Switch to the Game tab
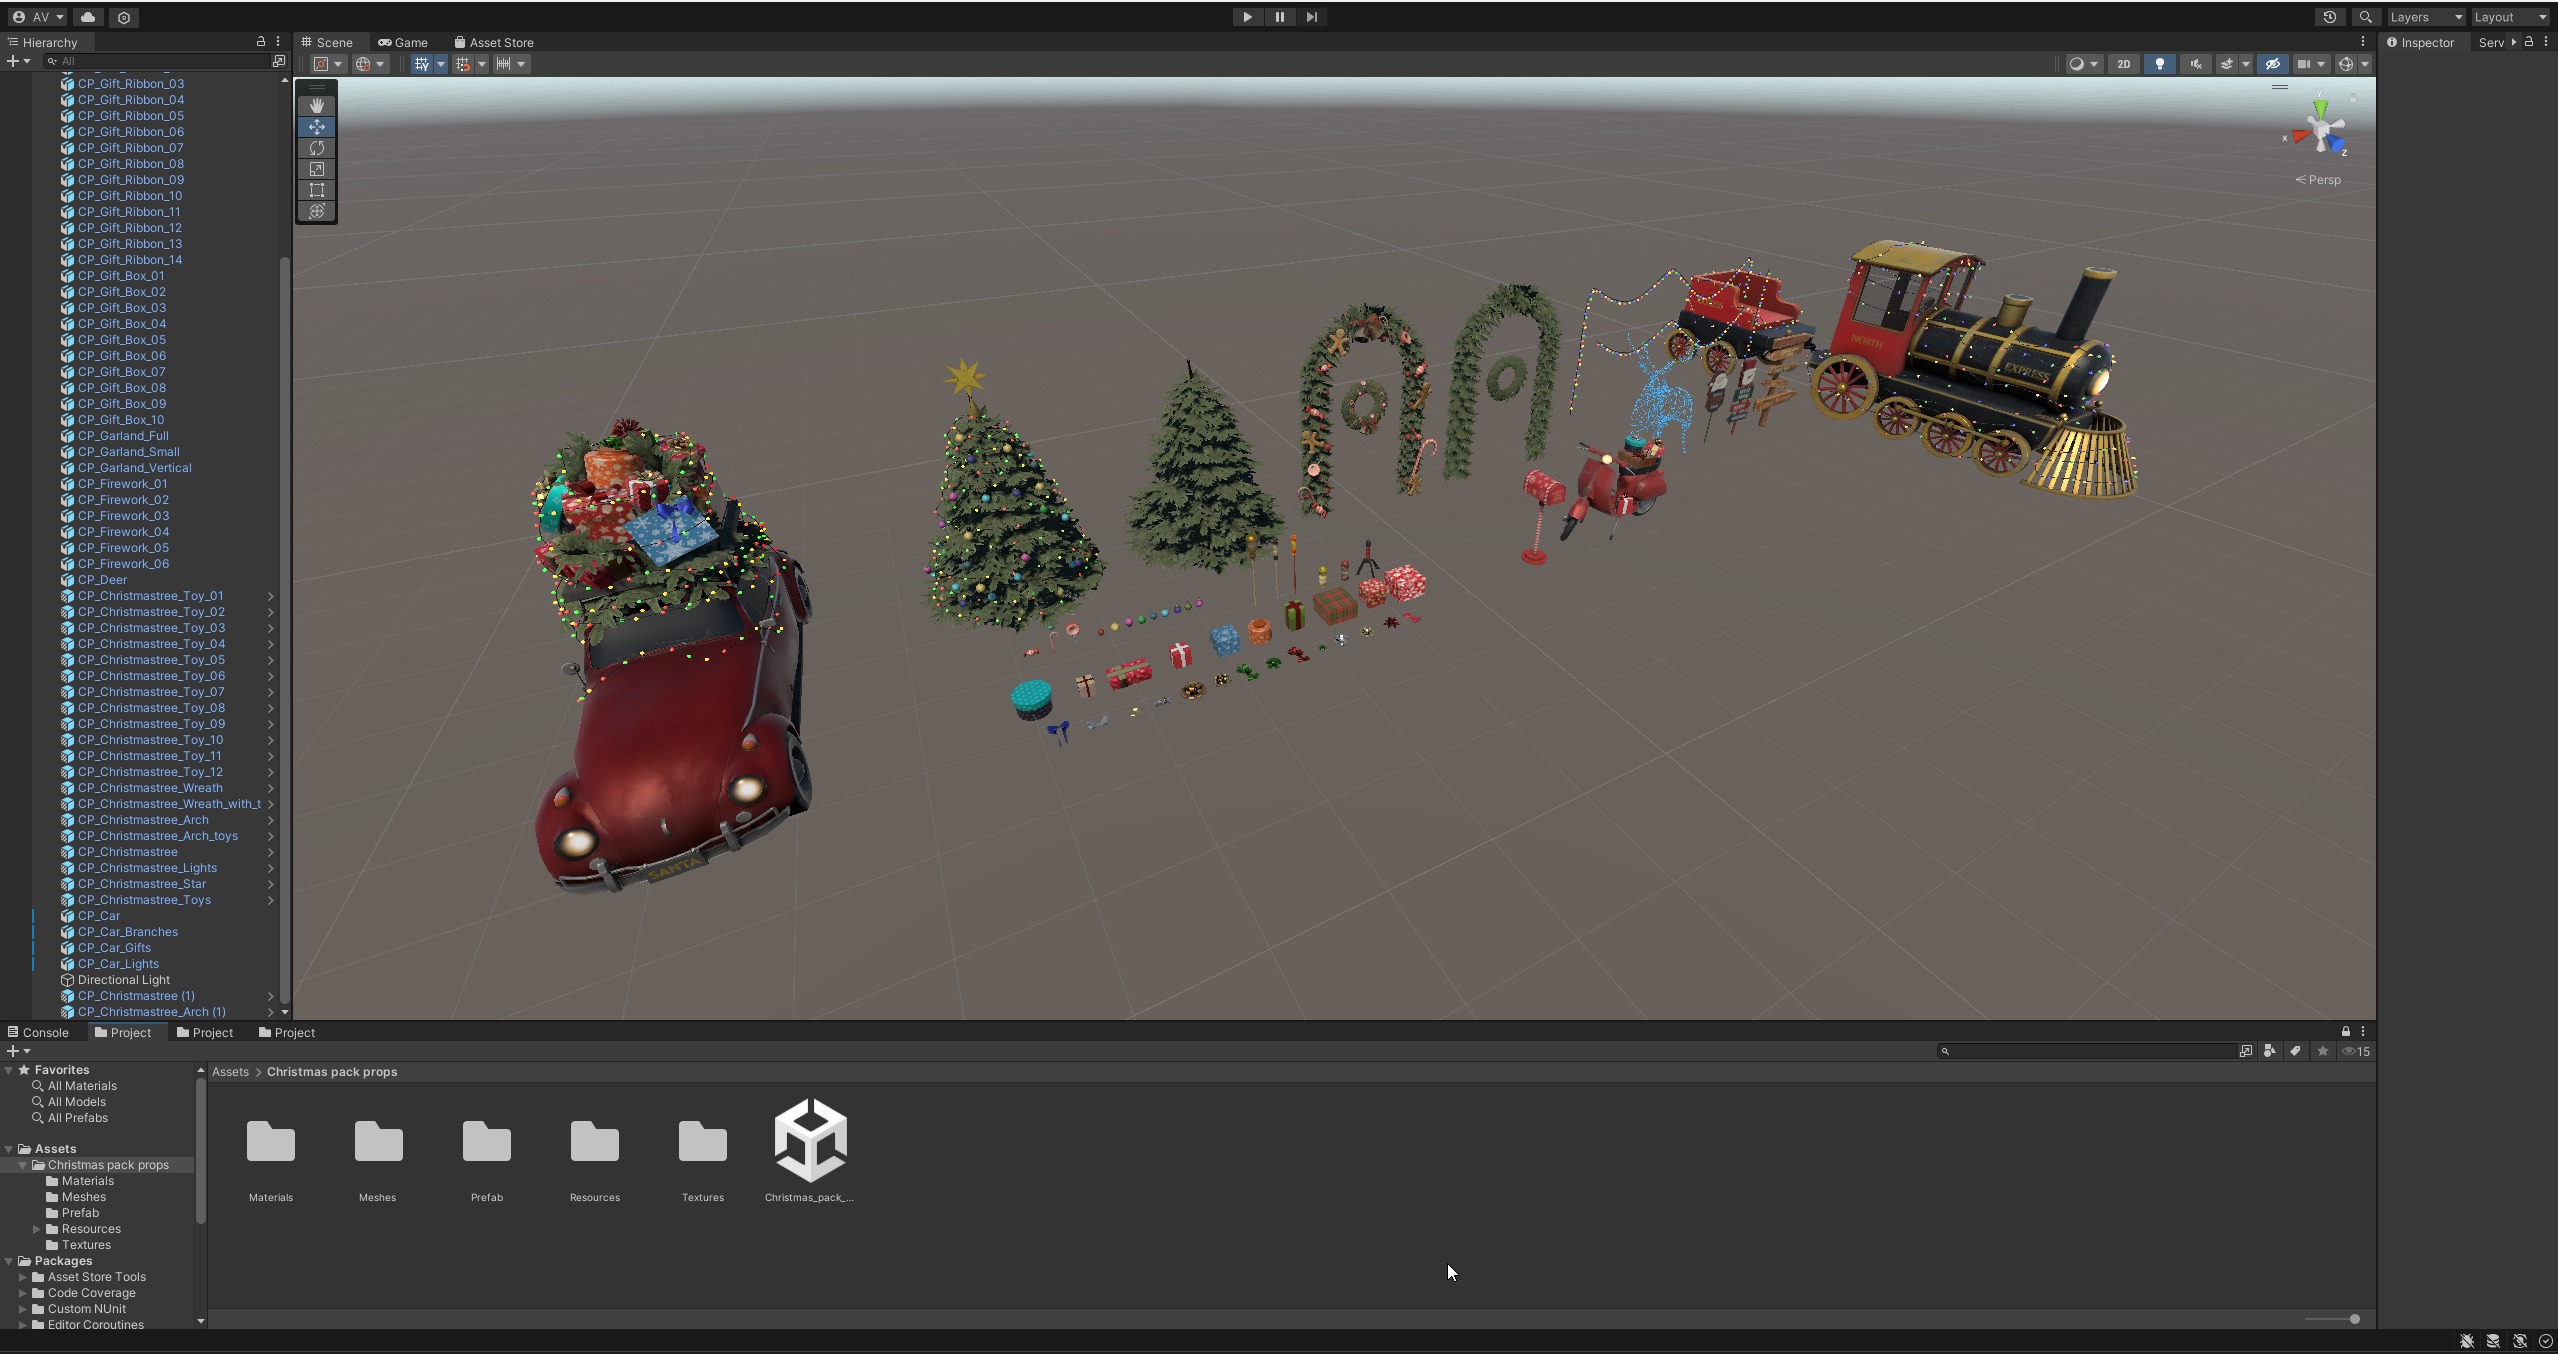Screen dimensions: 2558x1354 pos(403,42)
